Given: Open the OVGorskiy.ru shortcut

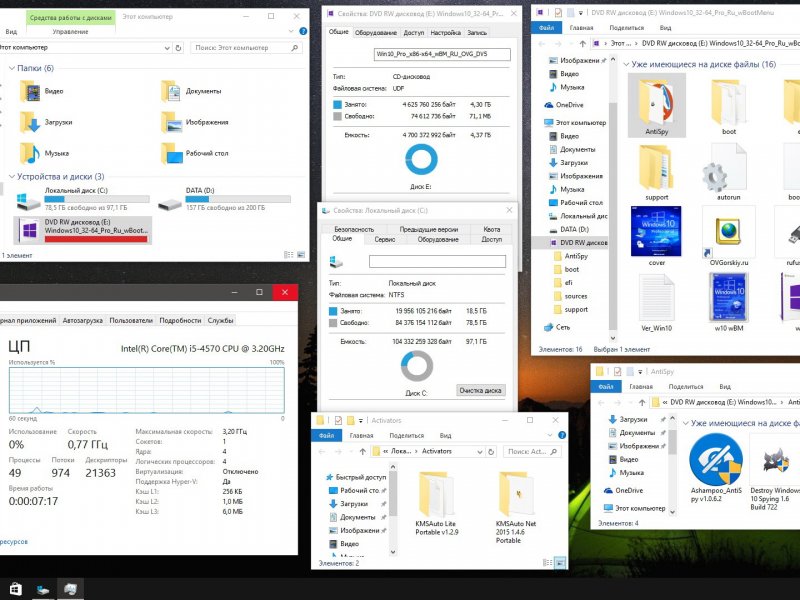Looking at the screenshot, I should pos(729,236).
